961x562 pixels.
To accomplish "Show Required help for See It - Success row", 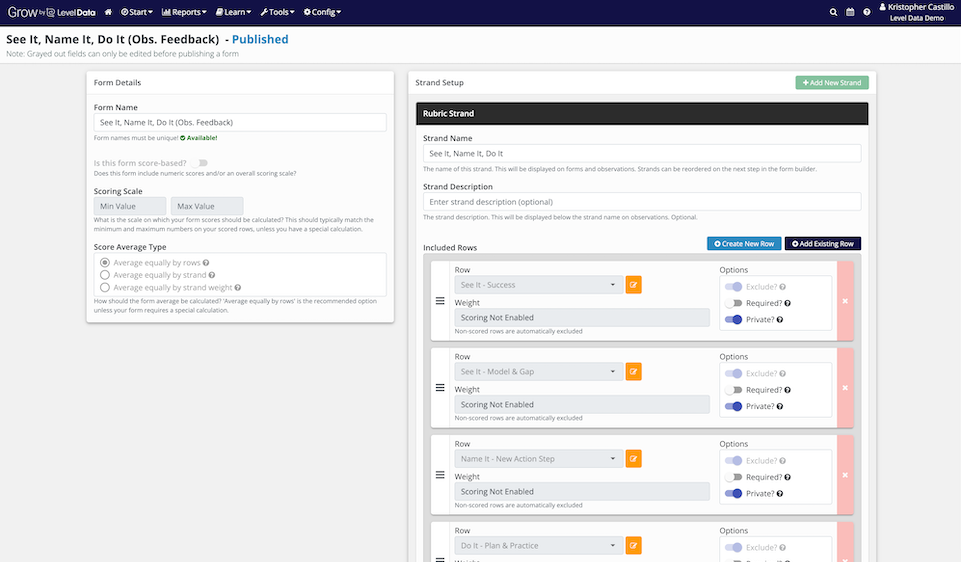I will [788, 303].
